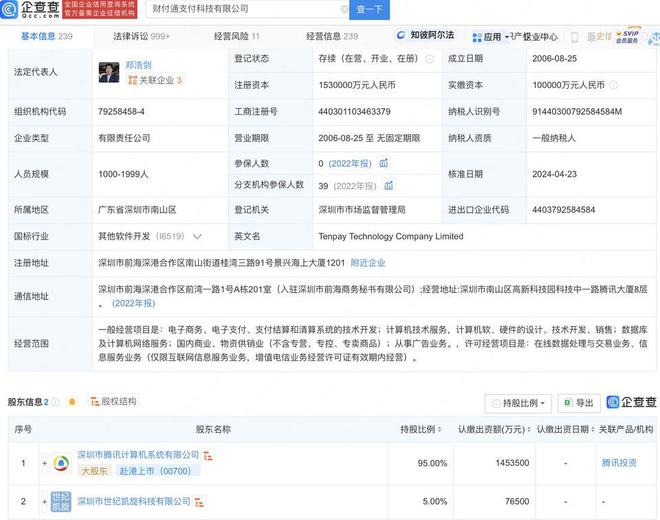Screen dimensions: 660x520
Task: Click the 4403792584584 import-export code value
Action: (564, 210)
